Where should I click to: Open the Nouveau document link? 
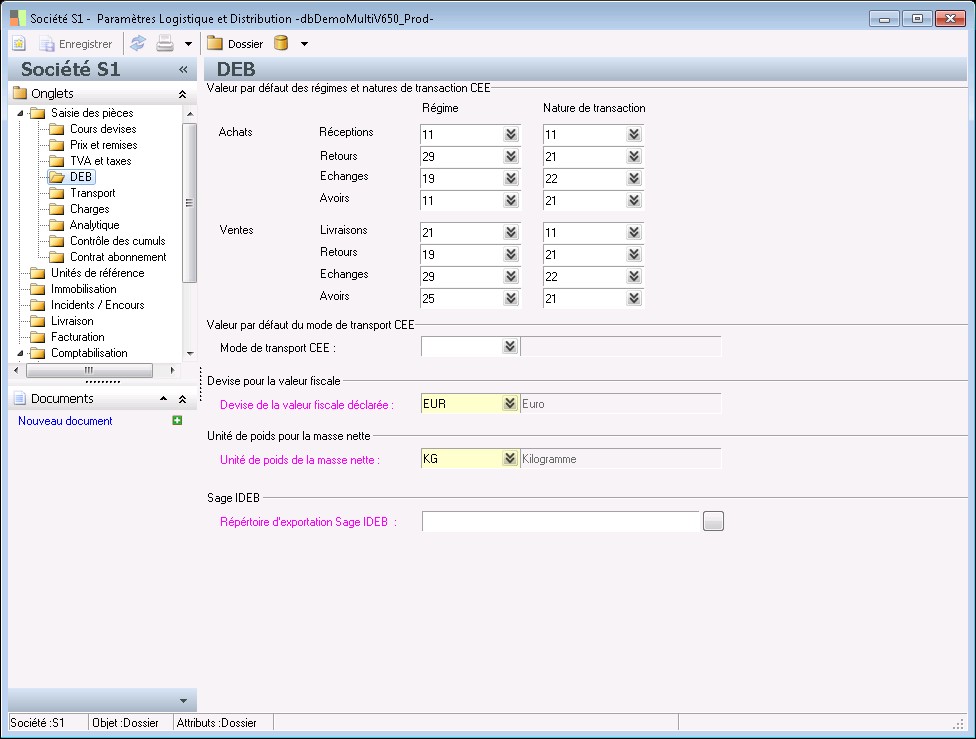pos(65,421)
